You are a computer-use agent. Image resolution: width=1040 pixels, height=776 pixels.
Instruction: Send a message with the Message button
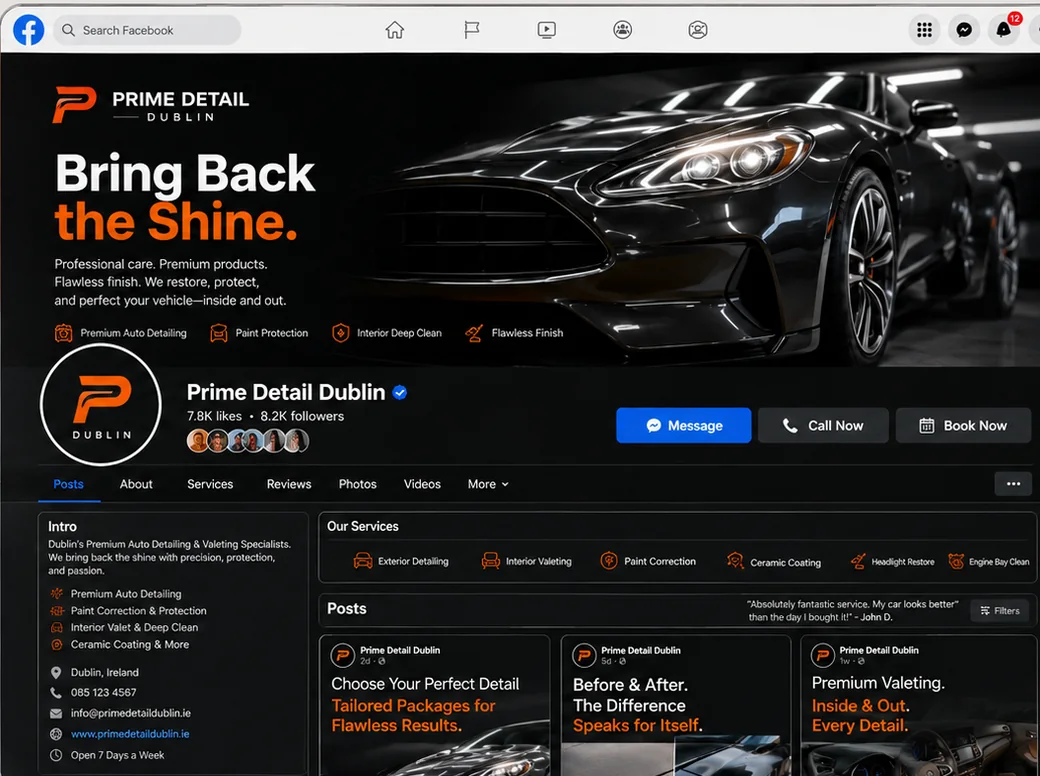(684, 425)
